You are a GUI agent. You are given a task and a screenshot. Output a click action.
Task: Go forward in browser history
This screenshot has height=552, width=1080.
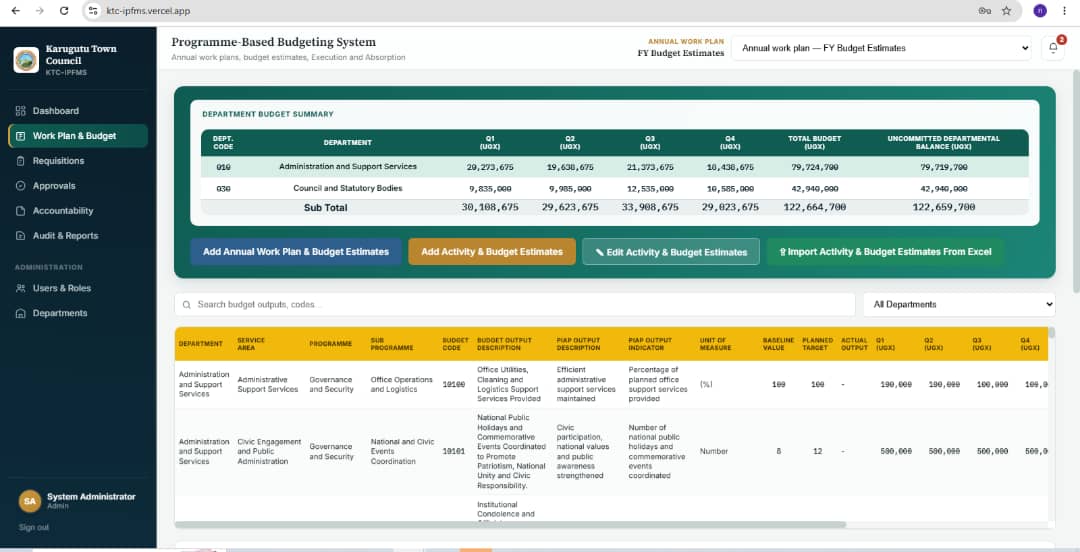click(39, 10)
